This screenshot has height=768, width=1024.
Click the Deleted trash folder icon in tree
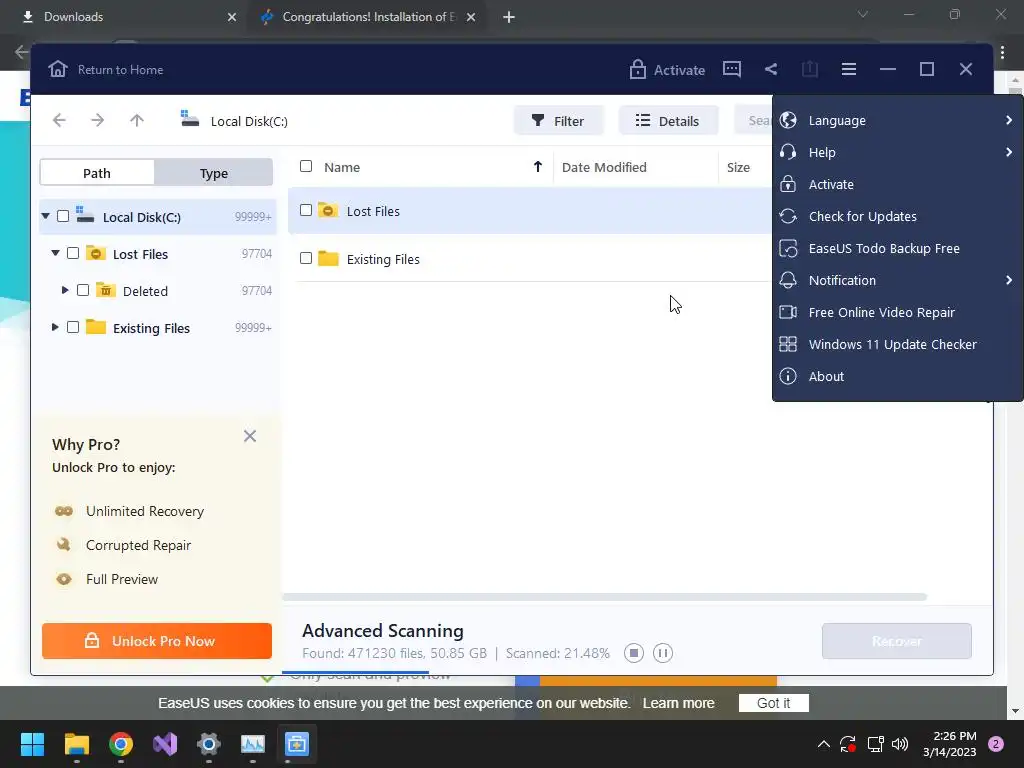pos(105,289)
